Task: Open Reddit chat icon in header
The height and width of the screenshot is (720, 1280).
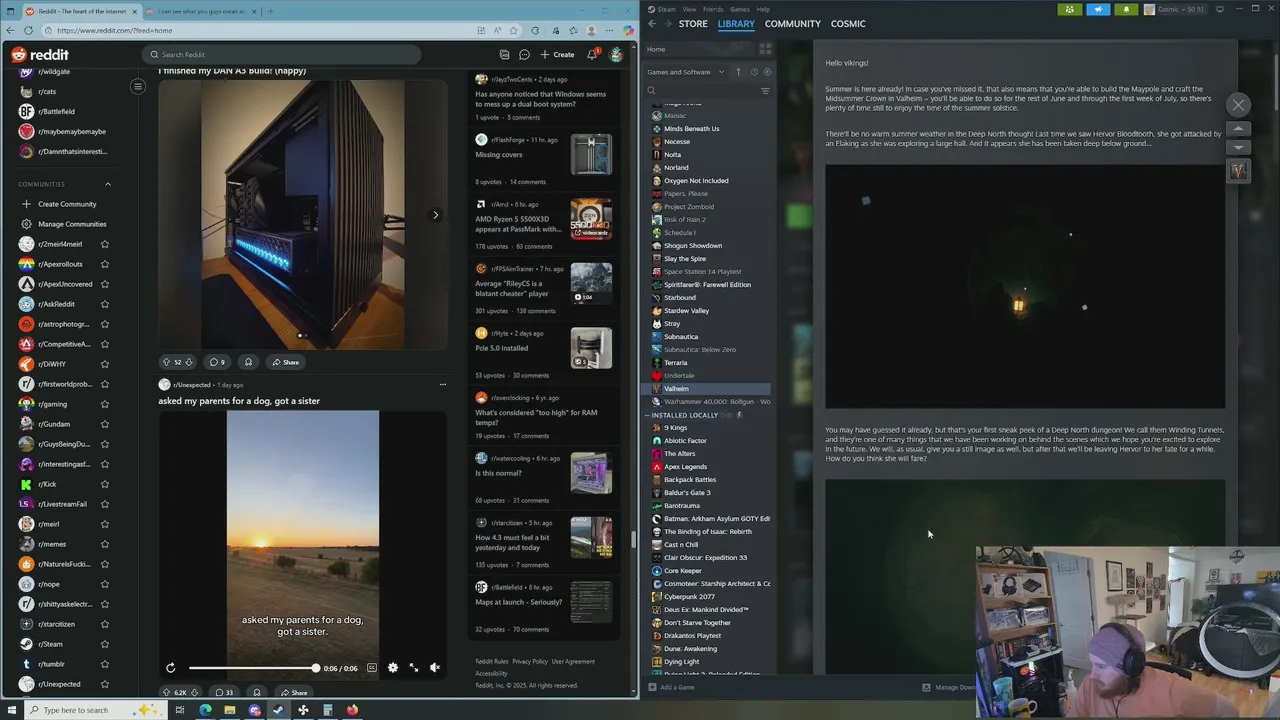Action: (x=524, y=55)
